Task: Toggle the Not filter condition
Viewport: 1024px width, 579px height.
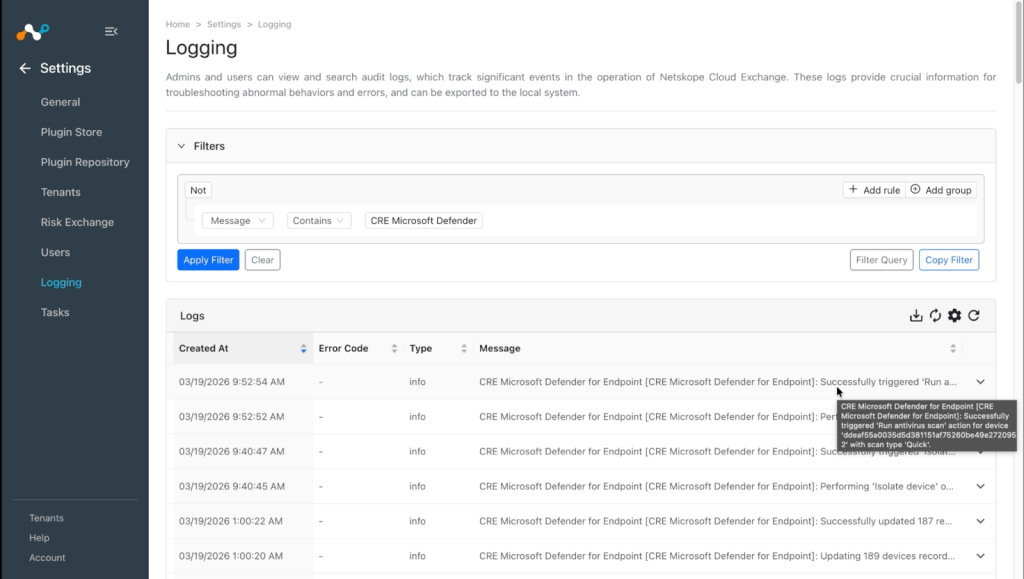Action: click(198, 190)
